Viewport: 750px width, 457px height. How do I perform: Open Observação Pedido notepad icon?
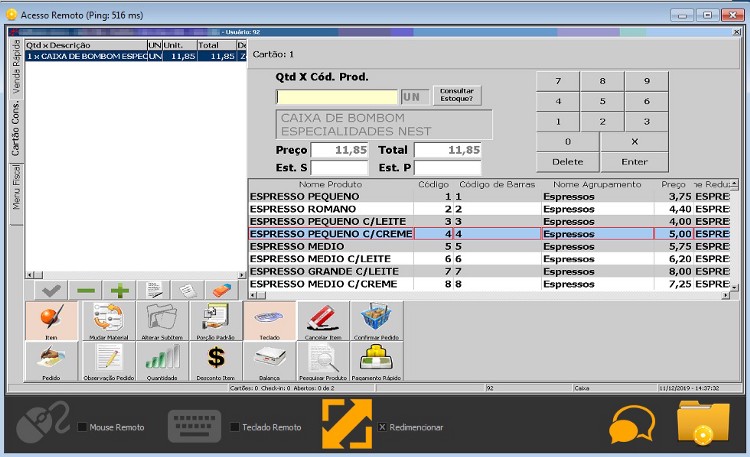(107, 360)
